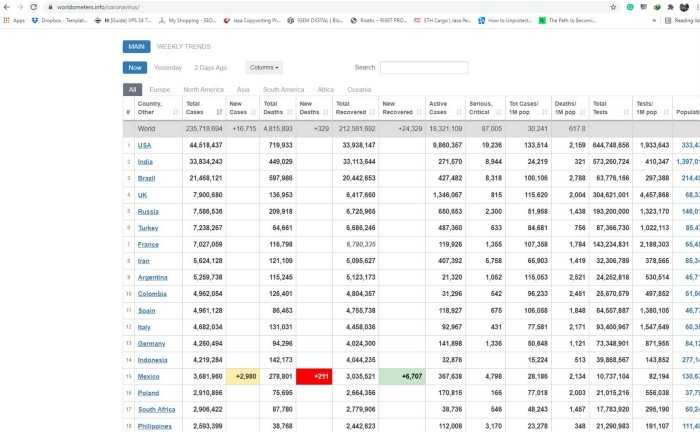
Task: Switch to the WEEKLY TRENDS tab
Action: click(x=184, y=46)
